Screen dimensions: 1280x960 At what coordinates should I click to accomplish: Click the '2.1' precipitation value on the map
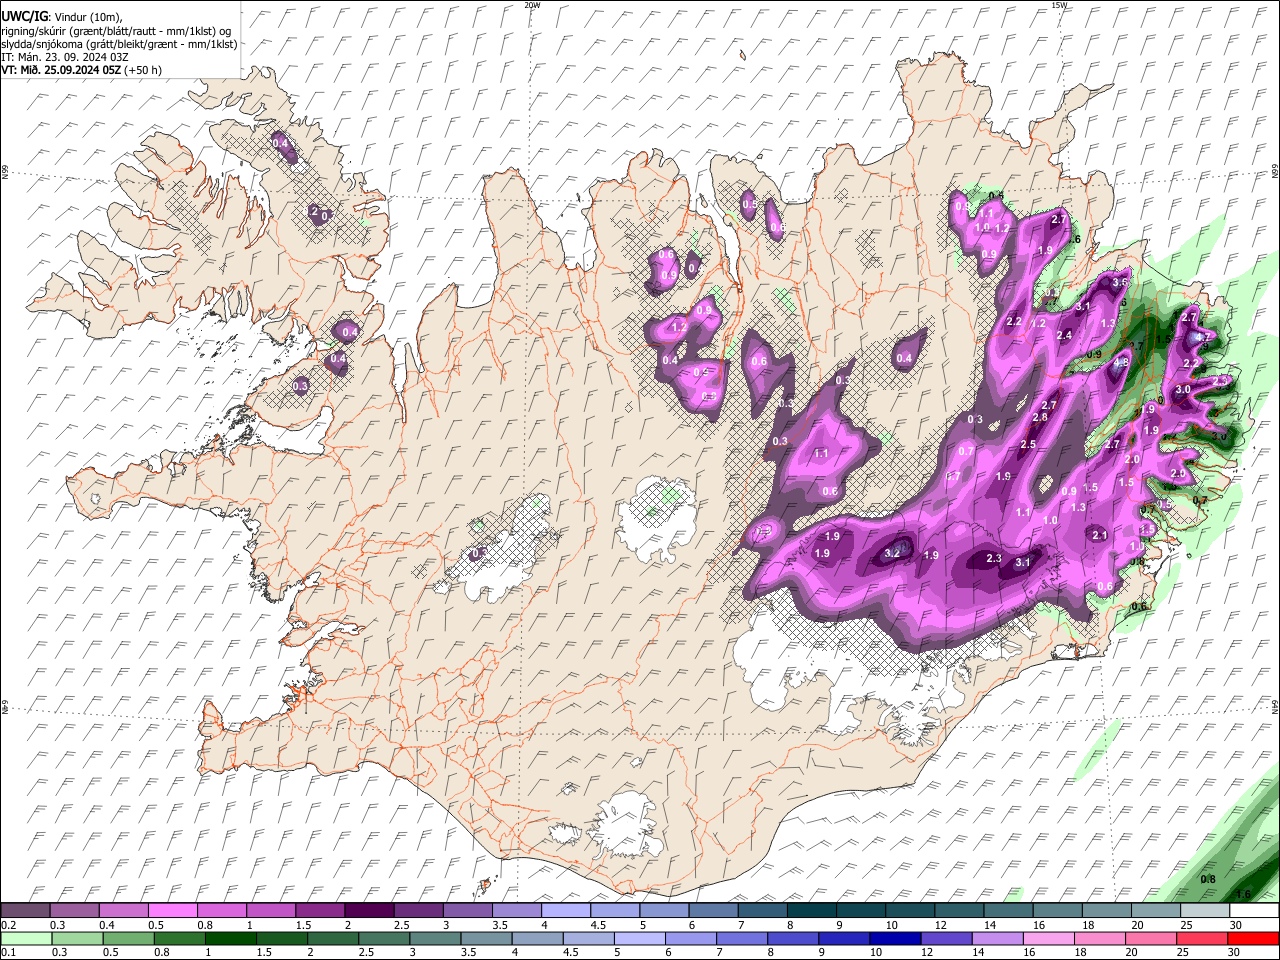click(1100, 536)
